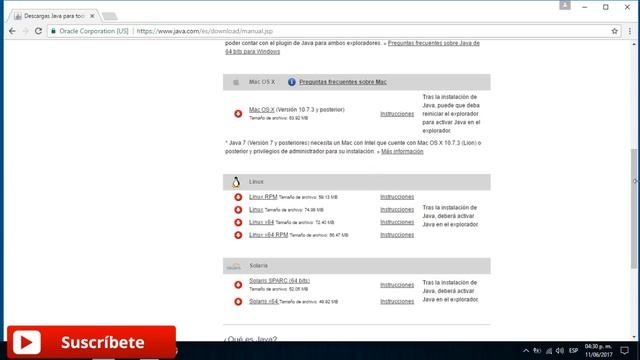Click the Linux penguin icon

[x=236, y=182]
